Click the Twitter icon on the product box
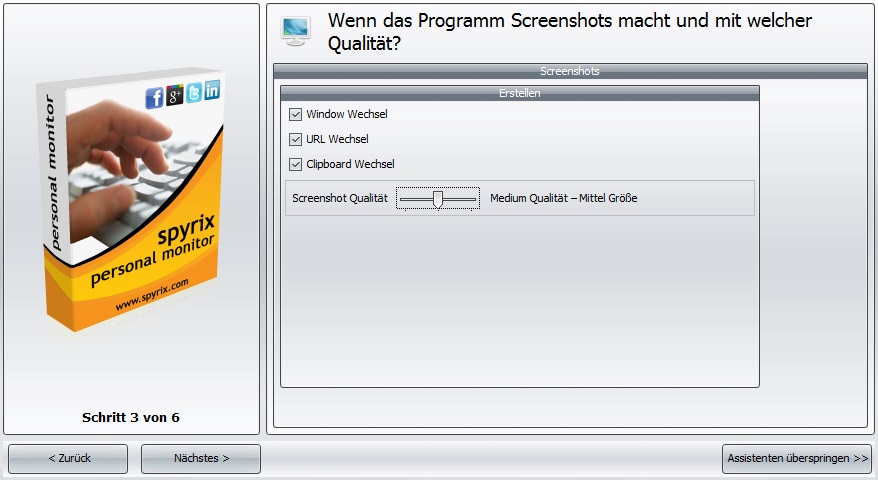This screenshot has width=878, height=480. [194, 92]
